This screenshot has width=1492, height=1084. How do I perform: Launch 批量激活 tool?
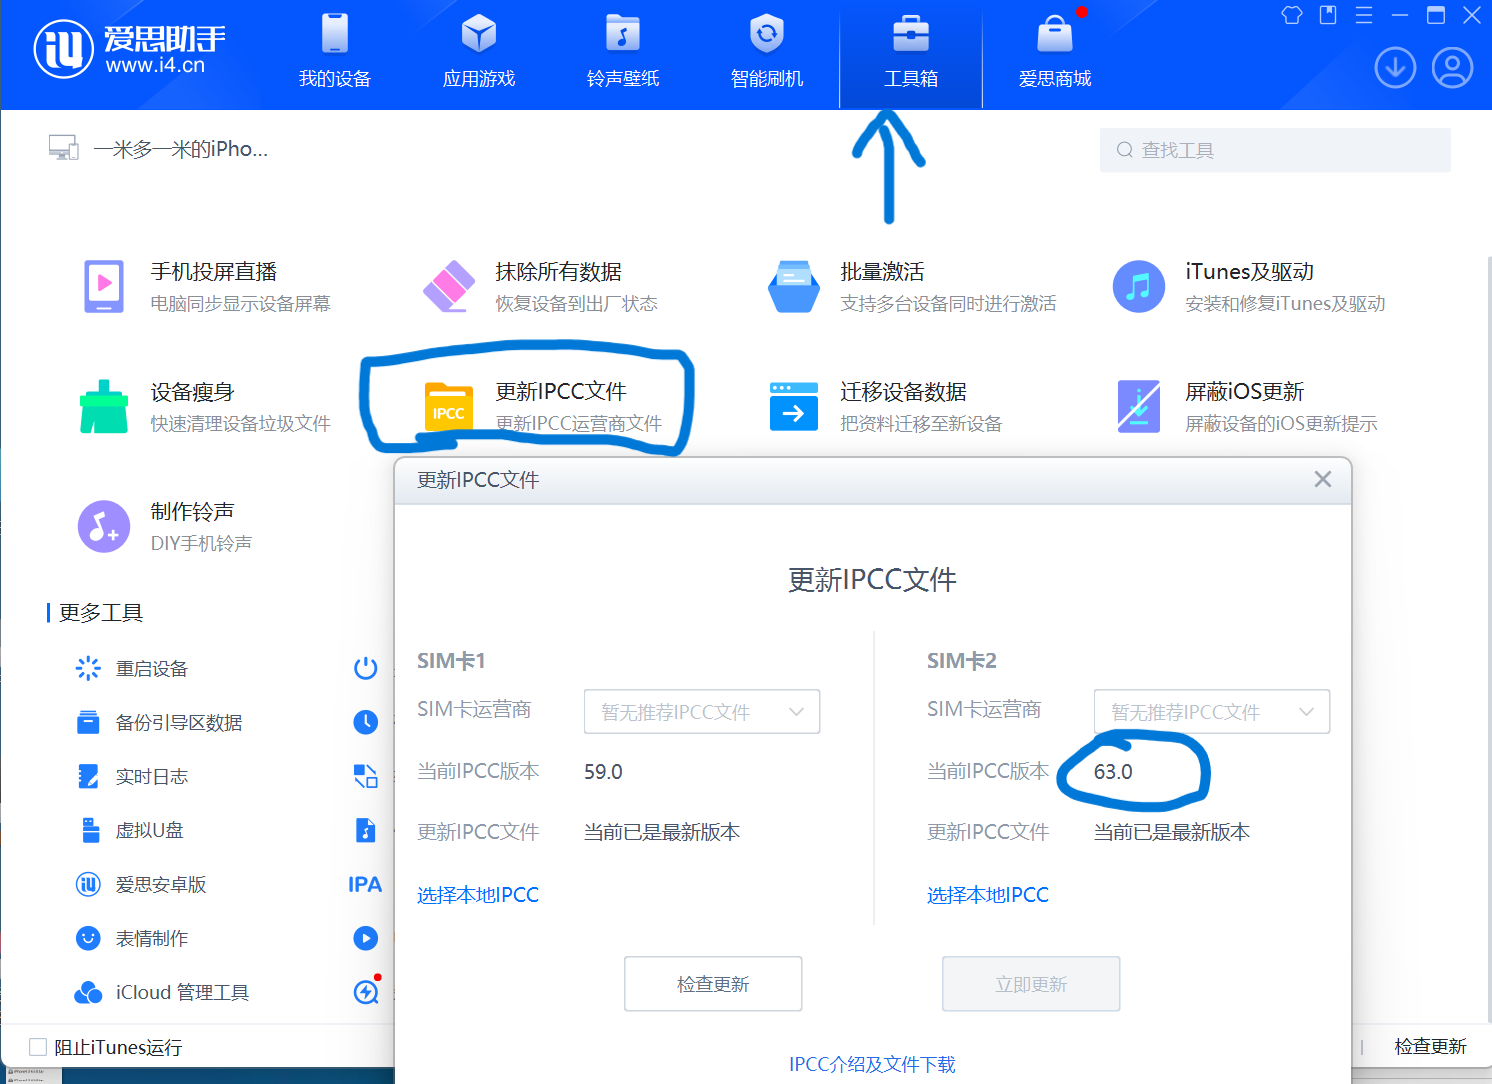tap(912, 287)
